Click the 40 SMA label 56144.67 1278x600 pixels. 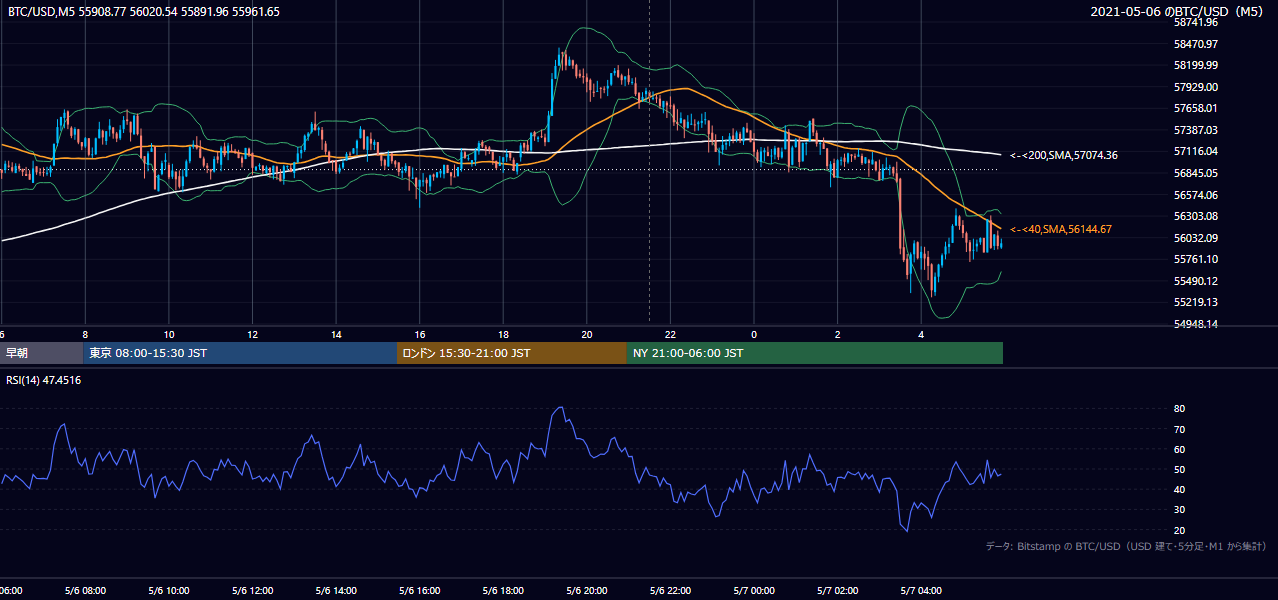[1061, 229]
